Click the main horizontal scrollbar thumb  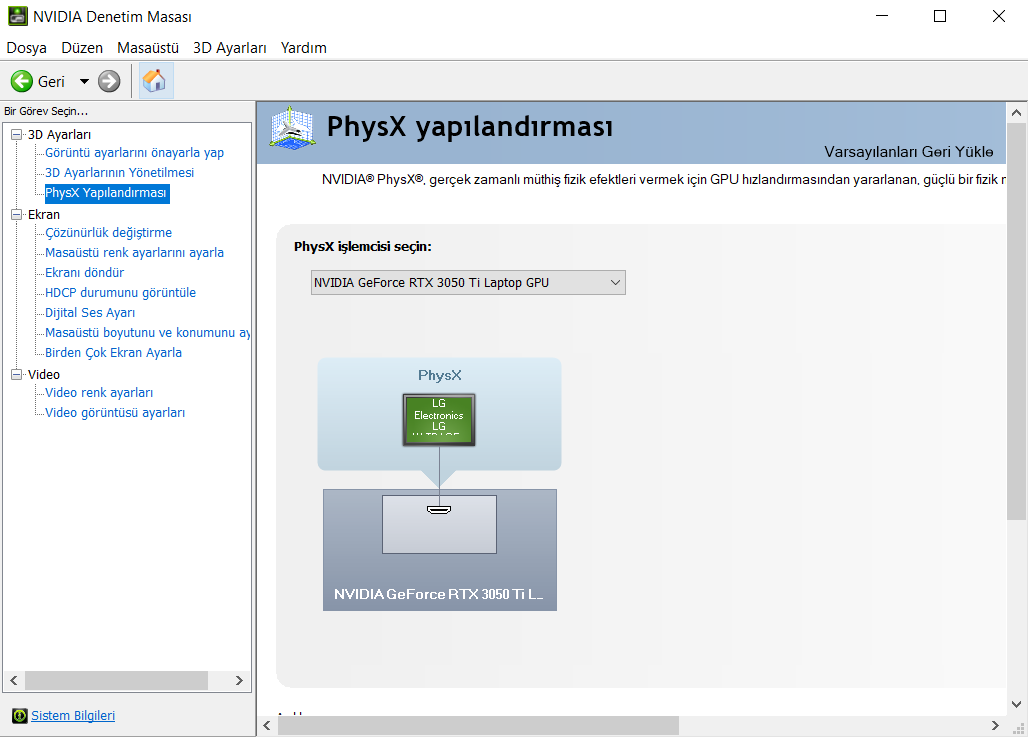tap(479, 725)
